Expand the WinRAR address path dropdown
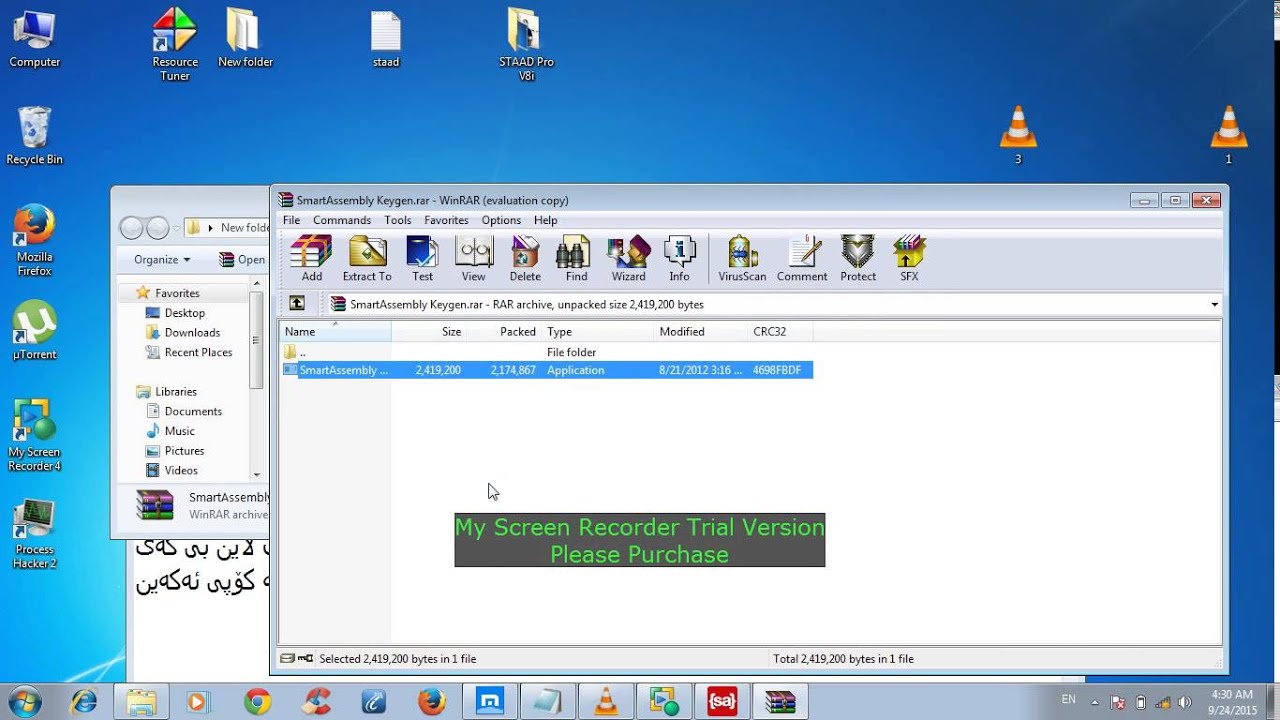Image resolution: width=1280 pixels, height=720 pixels. 1215,304
